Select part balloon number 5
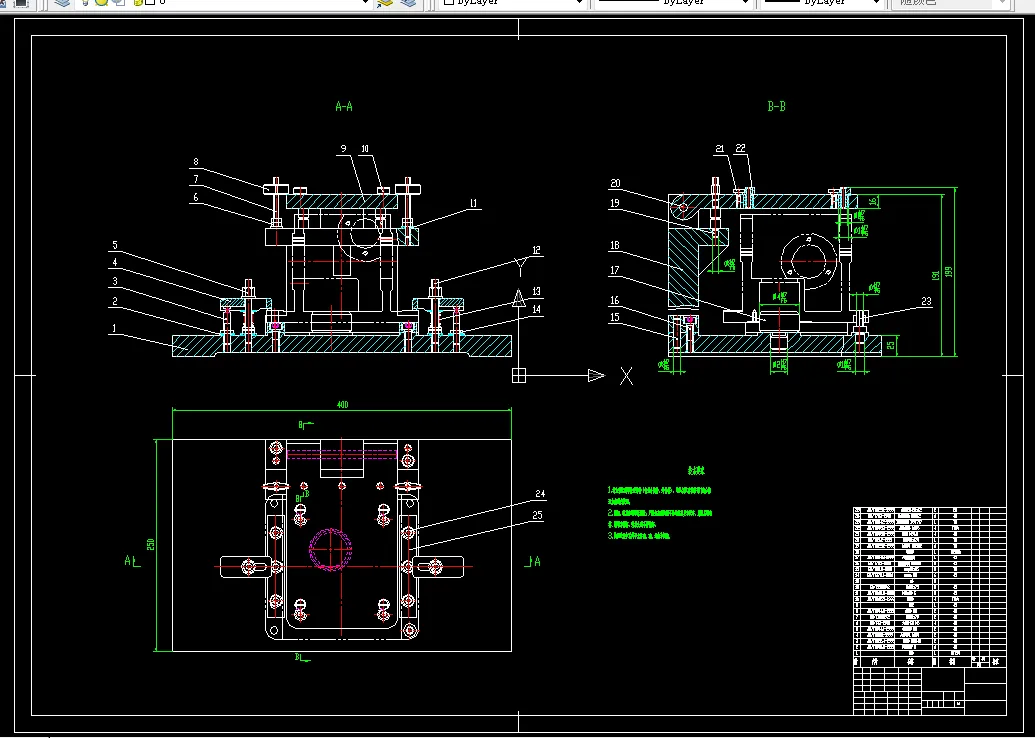1035x738 pixels. [x=115, y=245]
